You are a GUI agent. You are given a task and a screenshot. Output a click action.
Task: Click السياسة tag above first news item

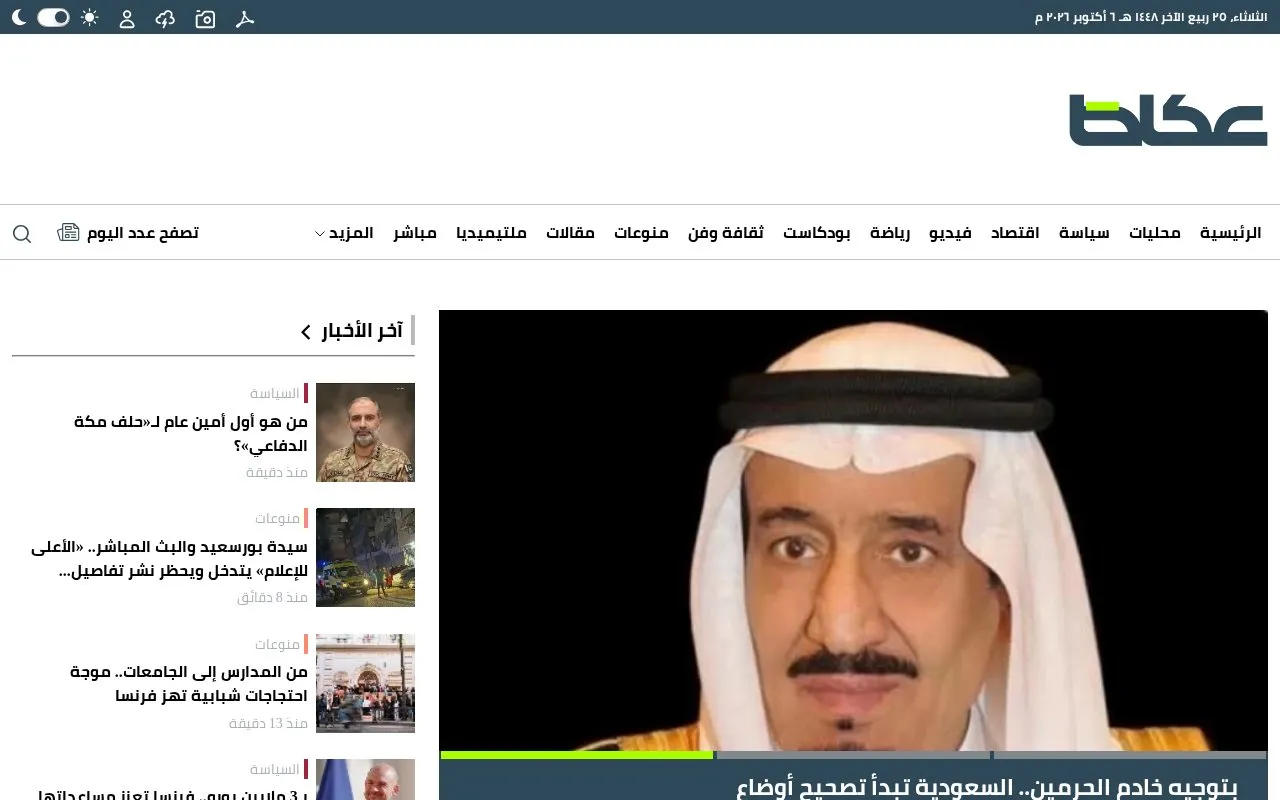275,393
